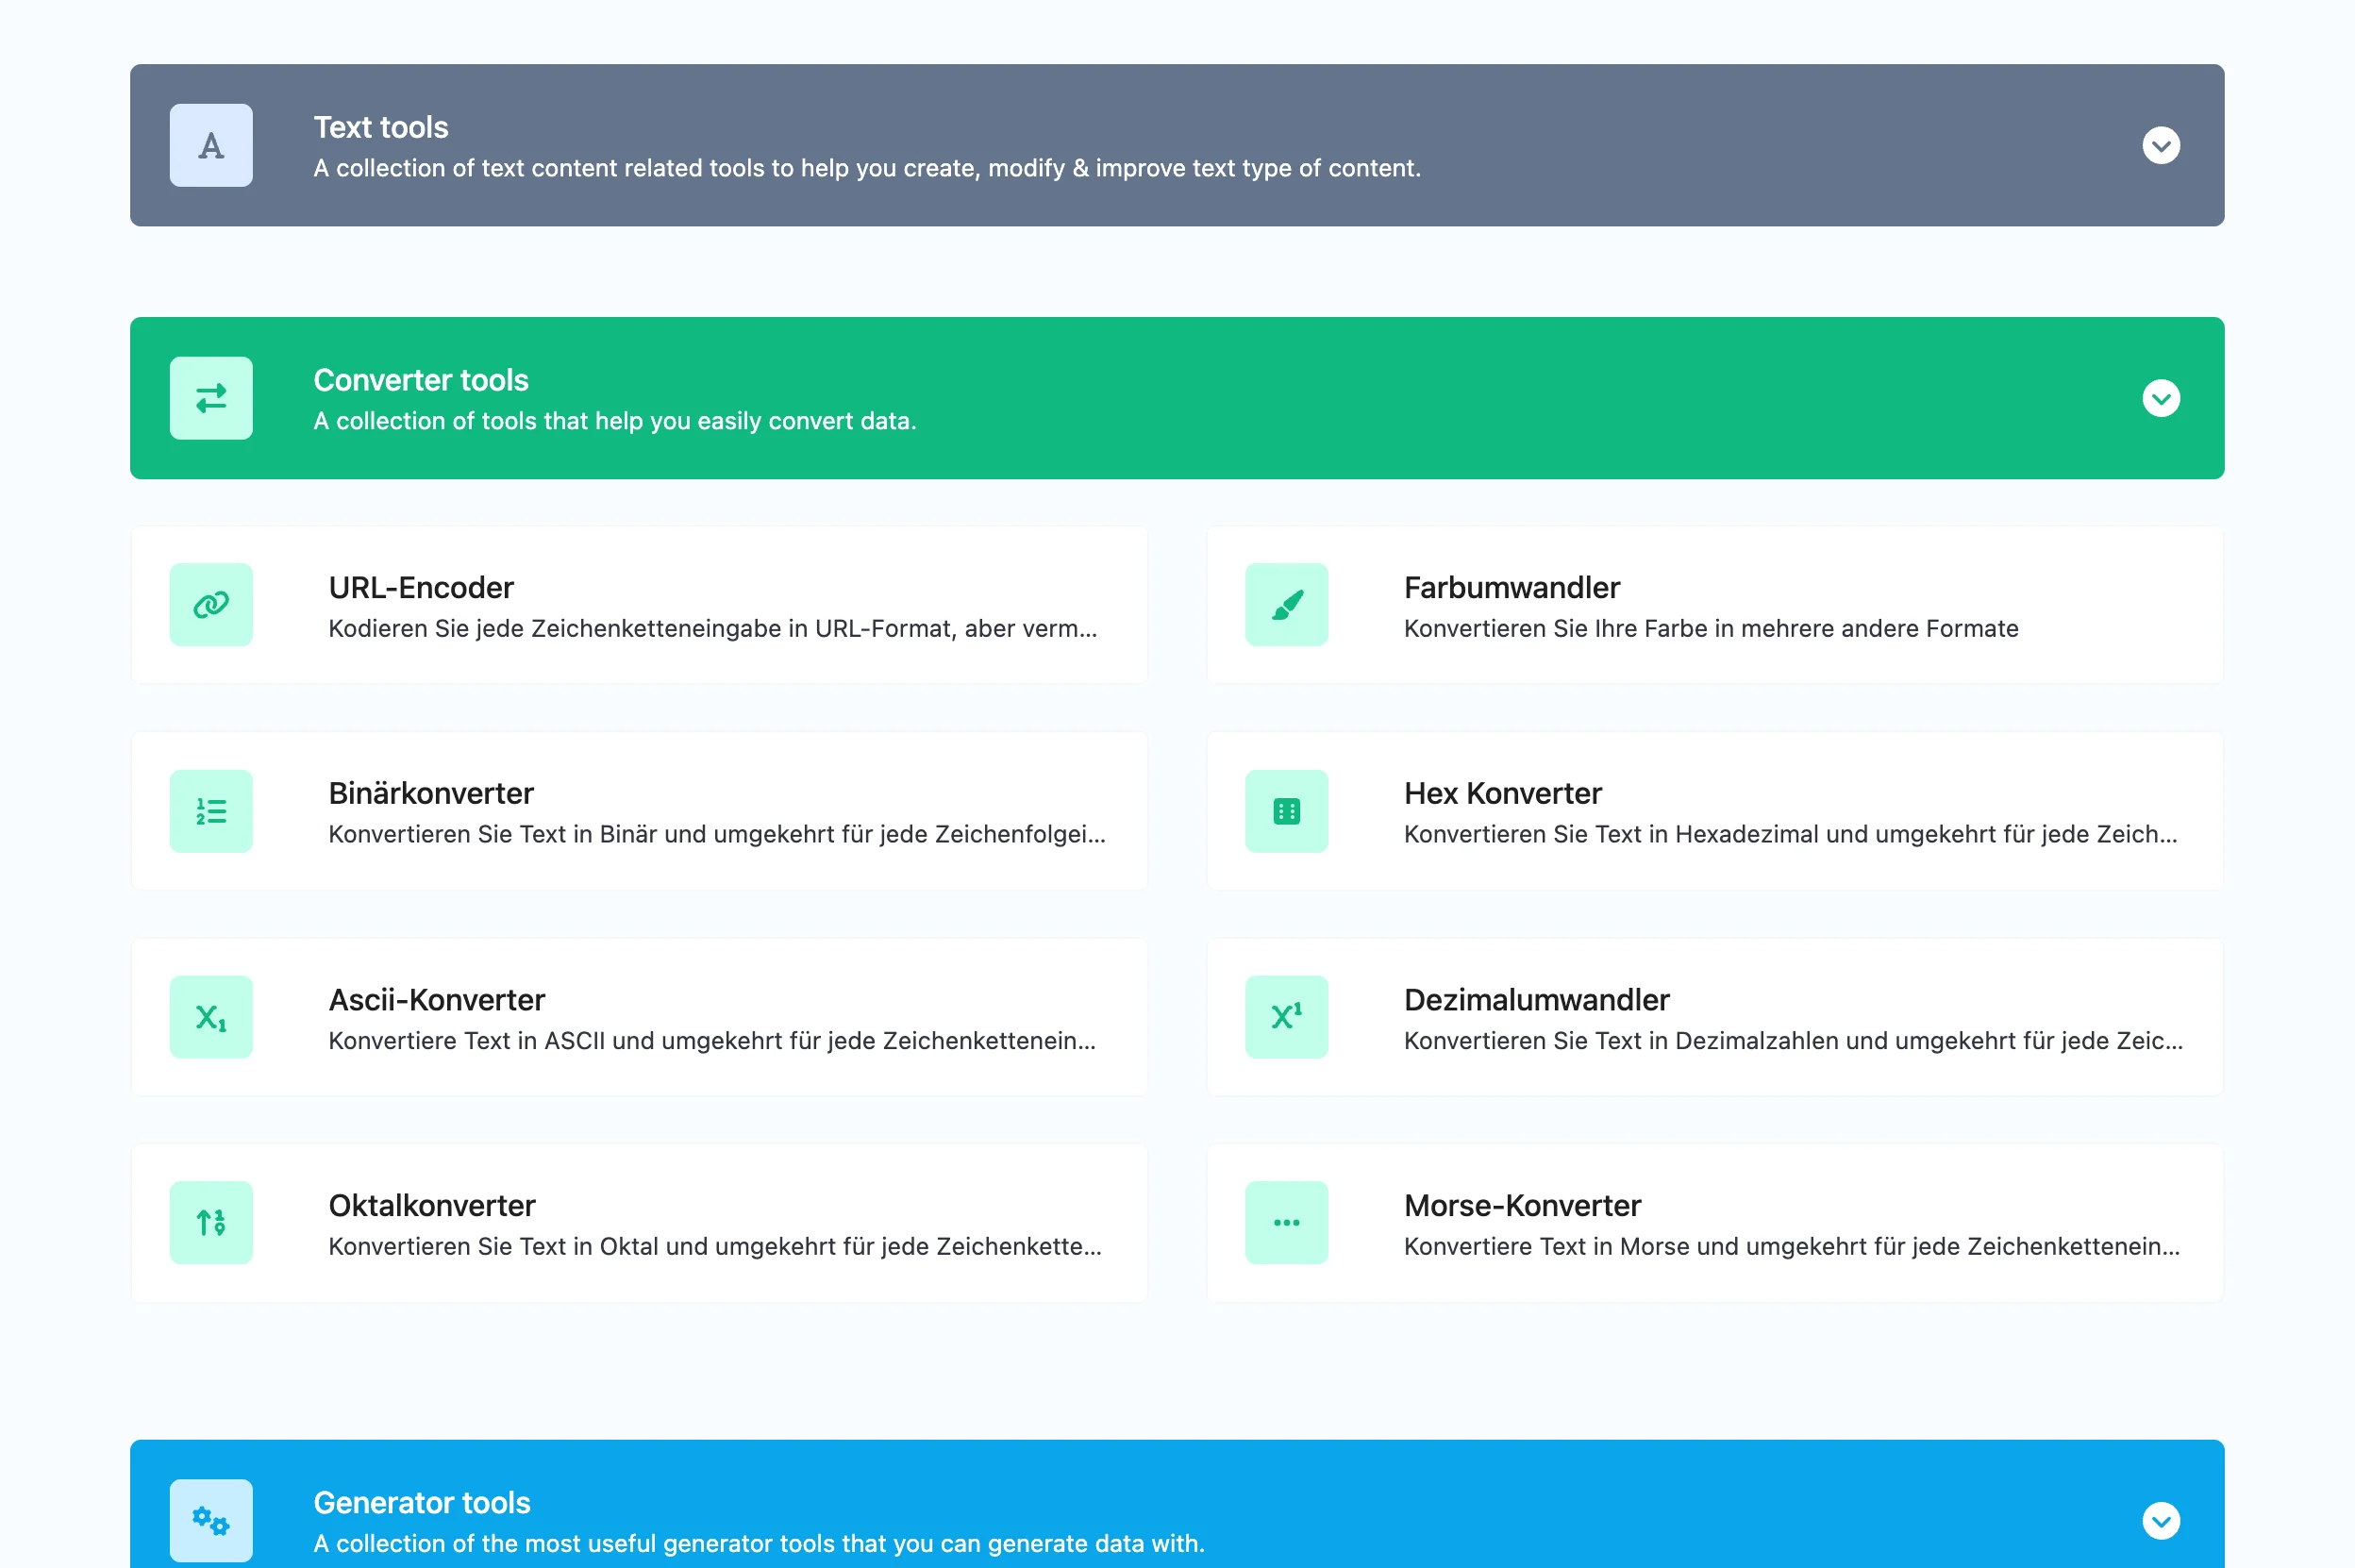Click the Morse-Konverter three dots icon

pos(1286,1222)
